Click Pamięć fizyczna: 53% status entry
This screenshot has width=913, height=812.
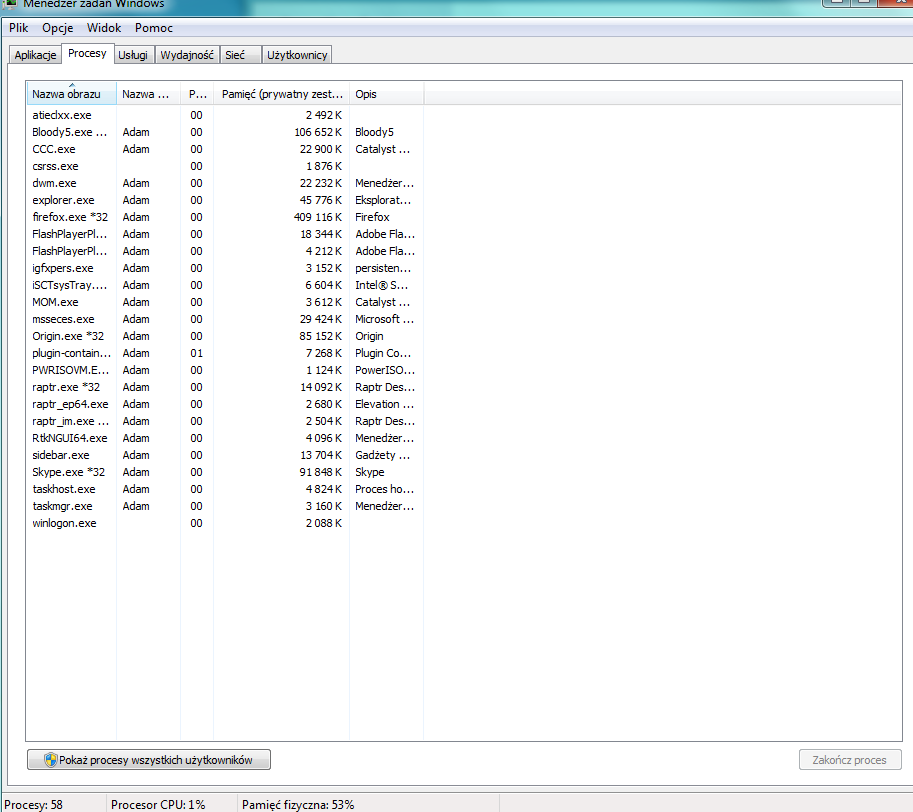[298, 804]
